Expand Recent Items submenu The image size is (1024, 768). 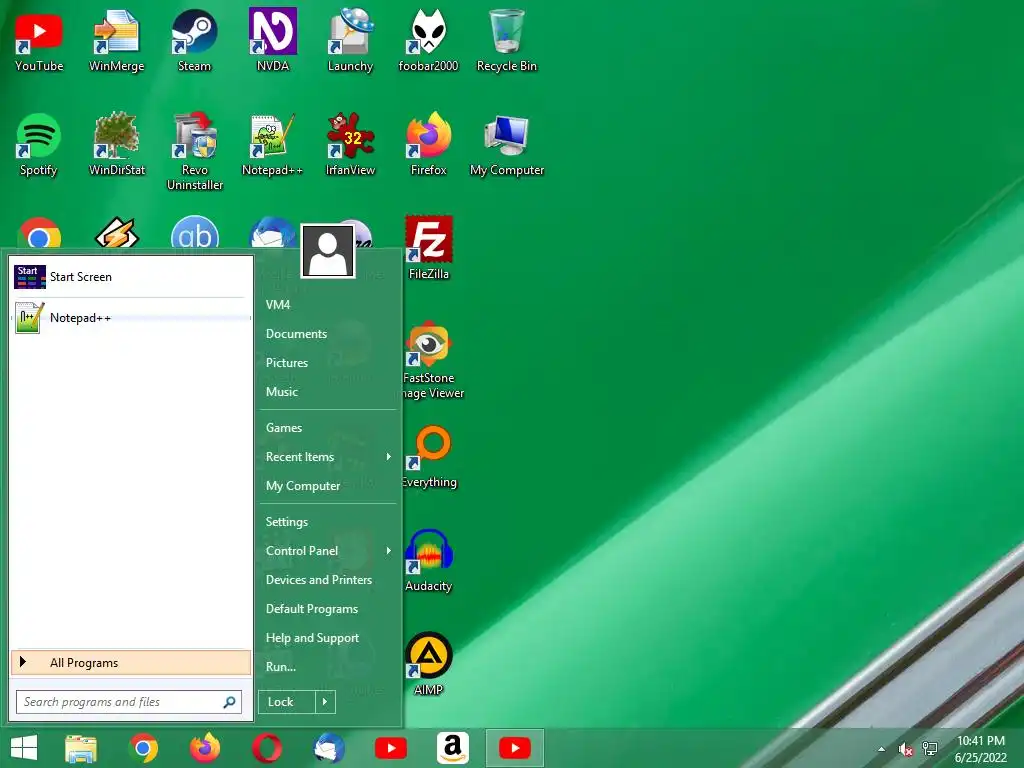point(328,457)
